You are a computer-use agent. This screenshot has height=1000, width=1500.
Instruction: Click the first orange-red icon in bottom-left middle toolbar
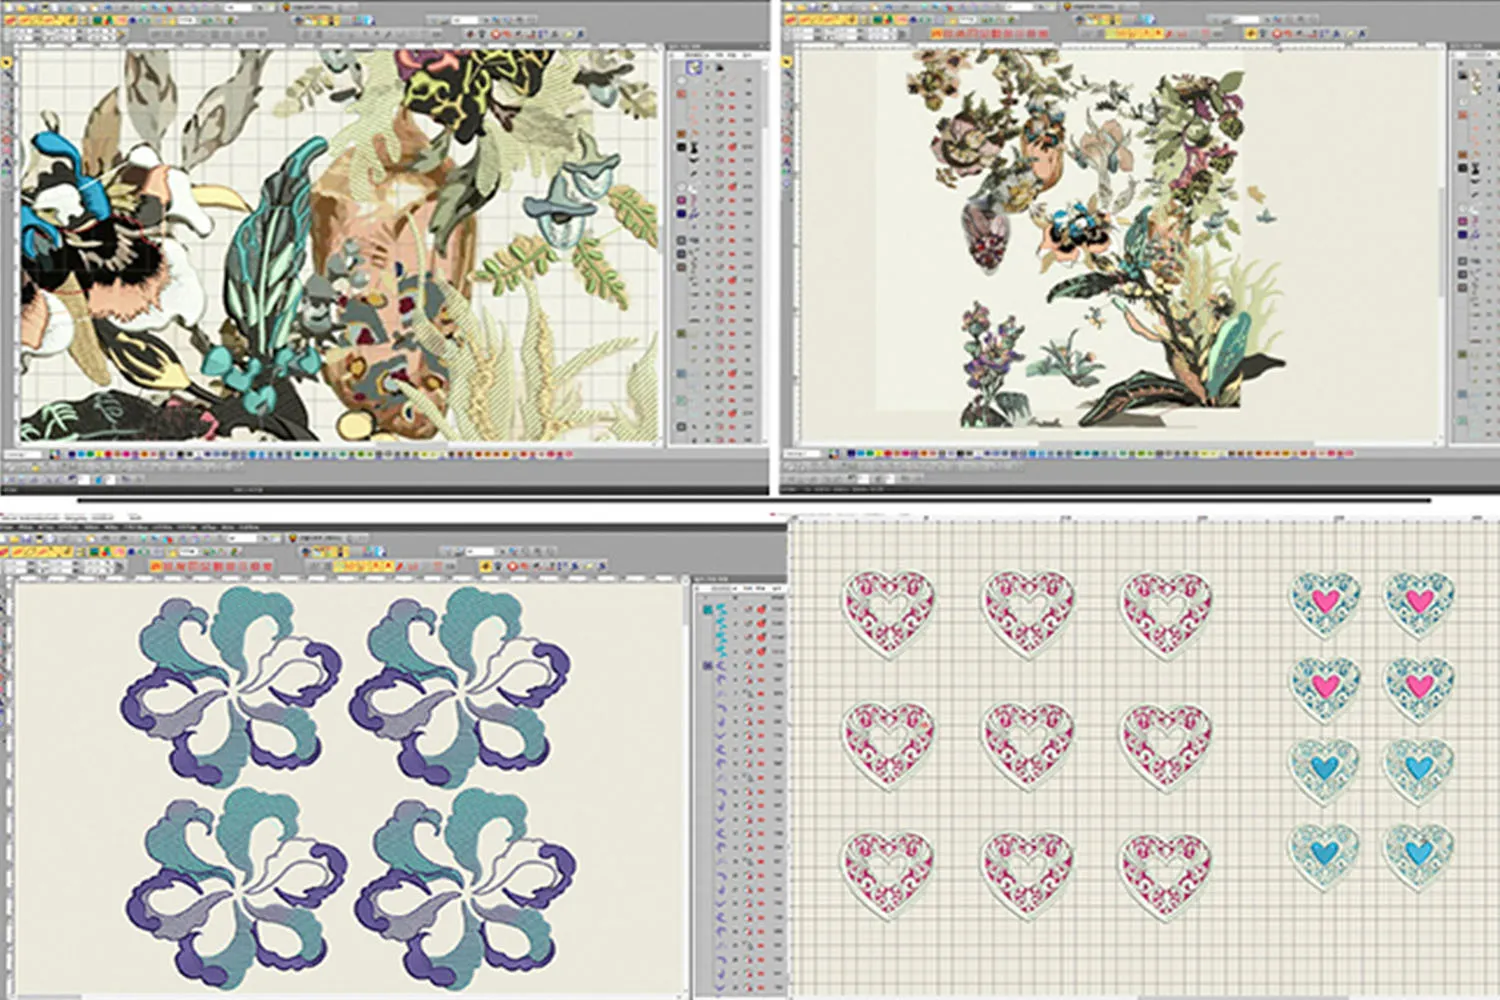pos(157,567)
